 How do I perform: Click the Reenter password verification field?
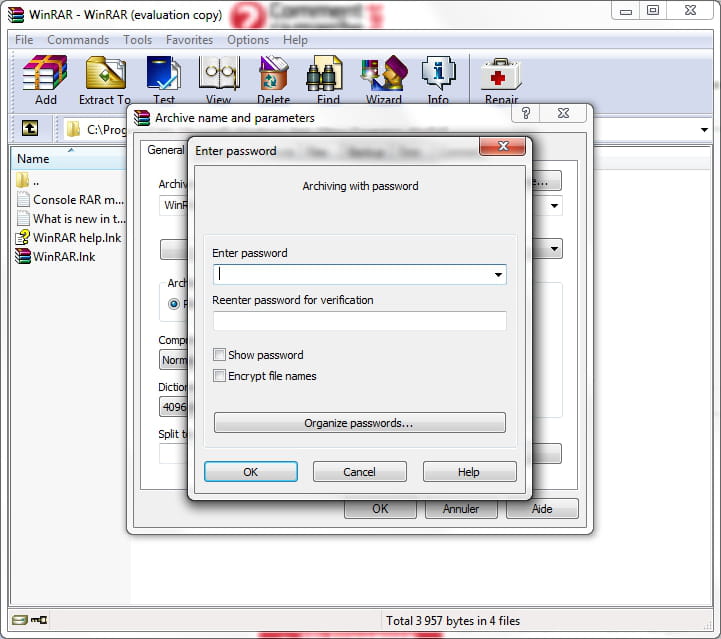360,321
